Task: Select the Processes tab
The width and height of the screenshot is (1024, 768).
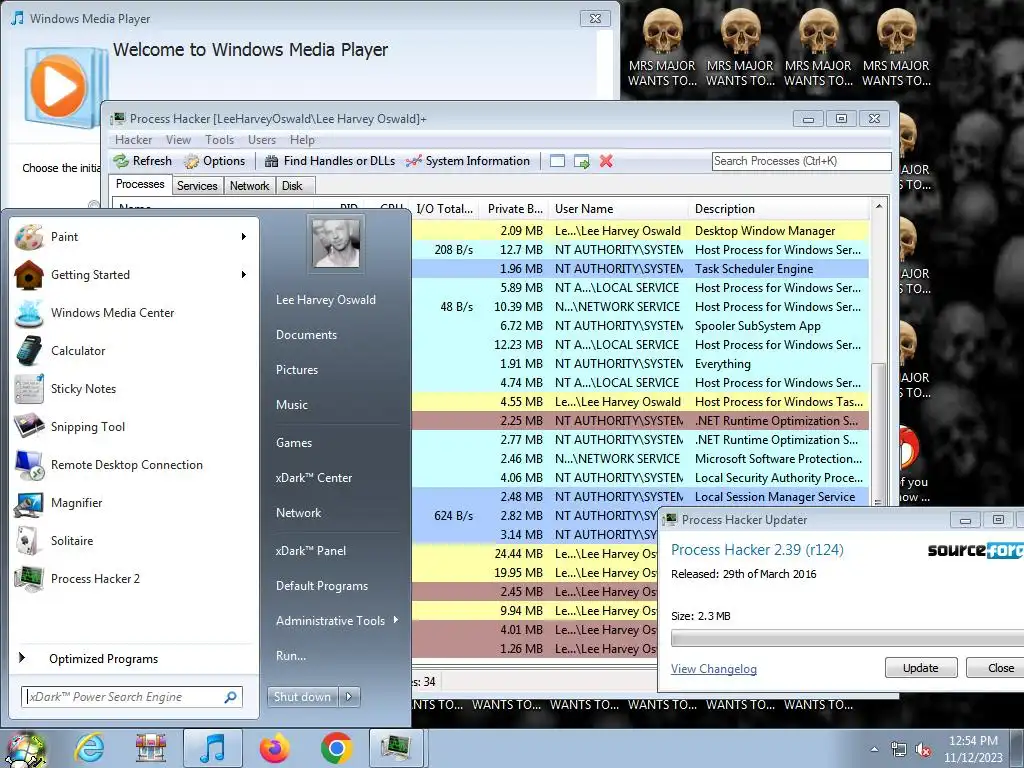Action: point(140,184)
